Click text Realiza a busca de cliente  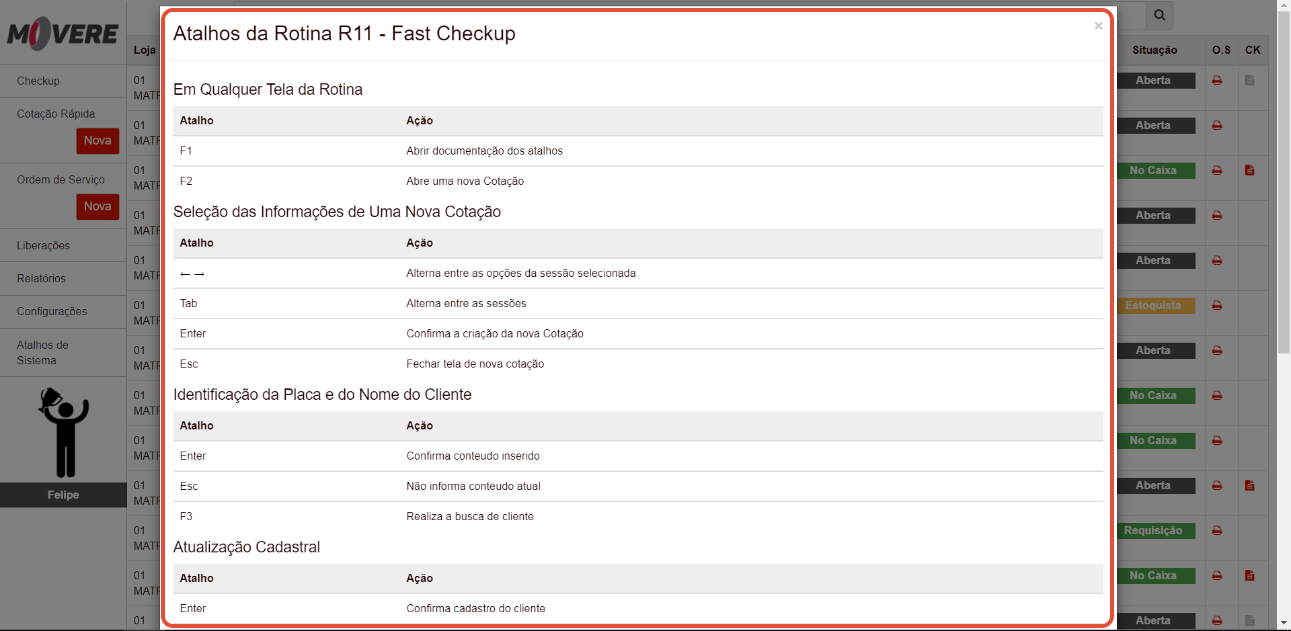click(x=470, y=516)
